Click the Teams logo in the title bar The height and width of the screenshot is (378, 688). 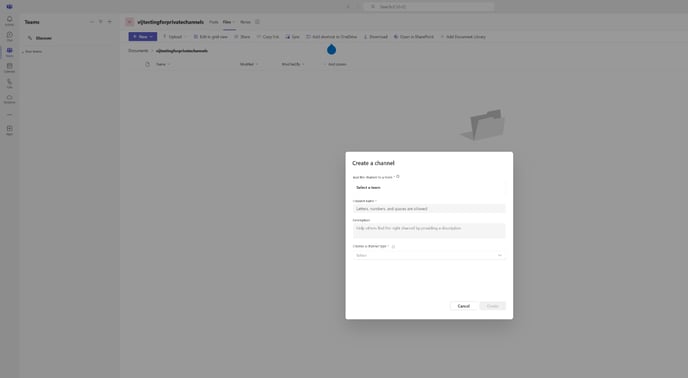click(9, 7)
